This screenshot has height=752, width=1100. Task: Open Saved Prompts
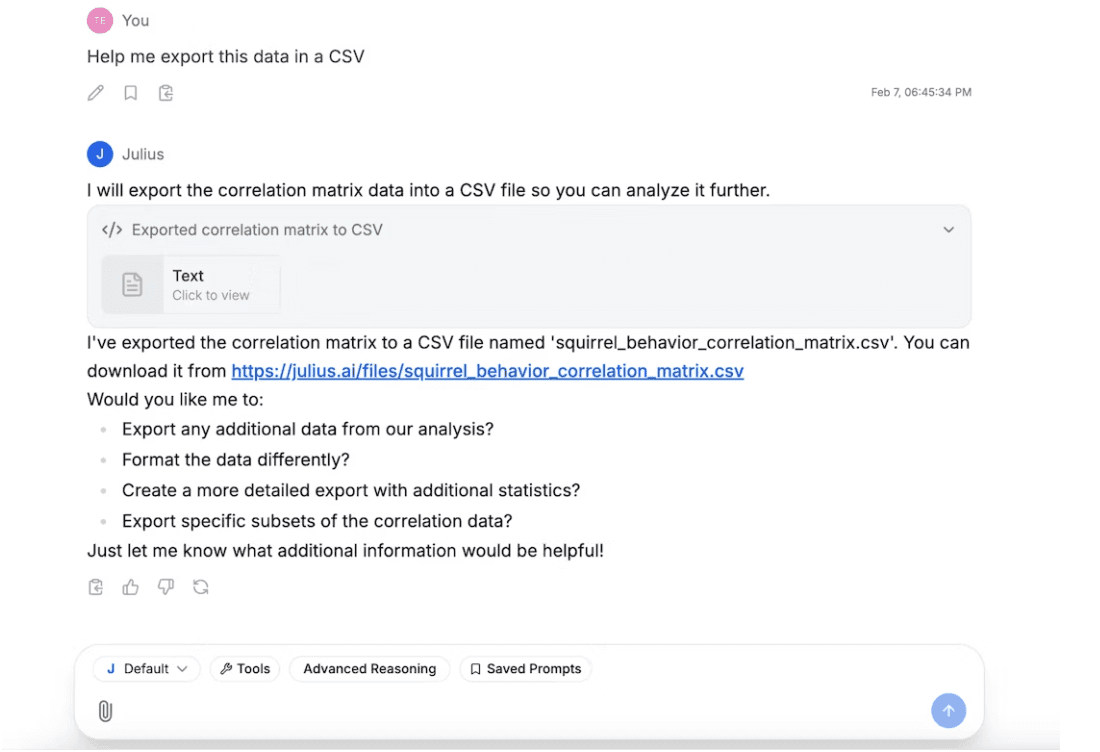pos(526,668)
